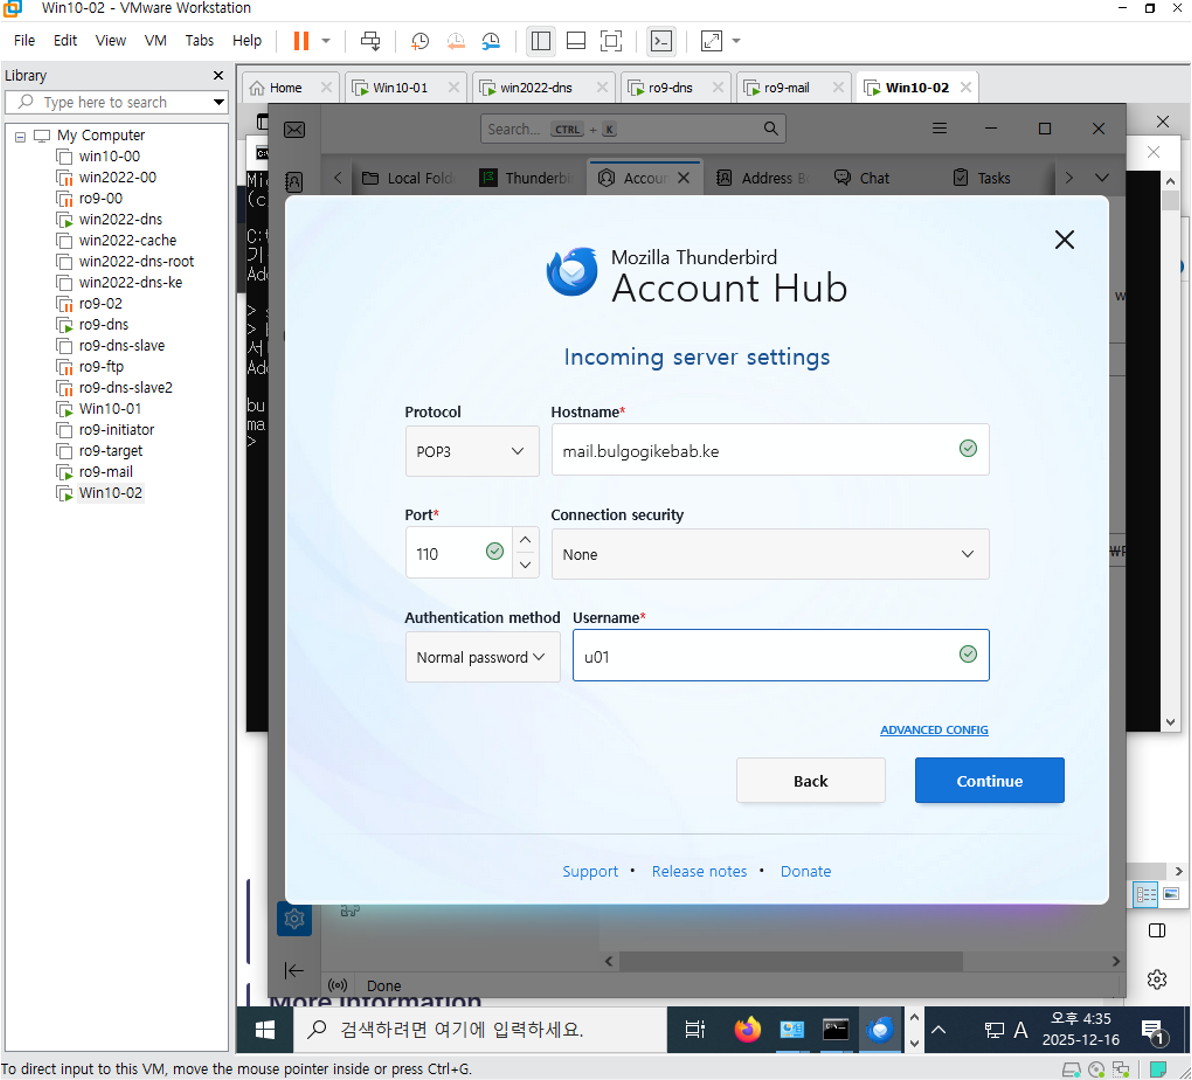Open Windows Start menu in guest taskbar
The height and width of the screenshot is (1080, 1192).
(265, 1030)
